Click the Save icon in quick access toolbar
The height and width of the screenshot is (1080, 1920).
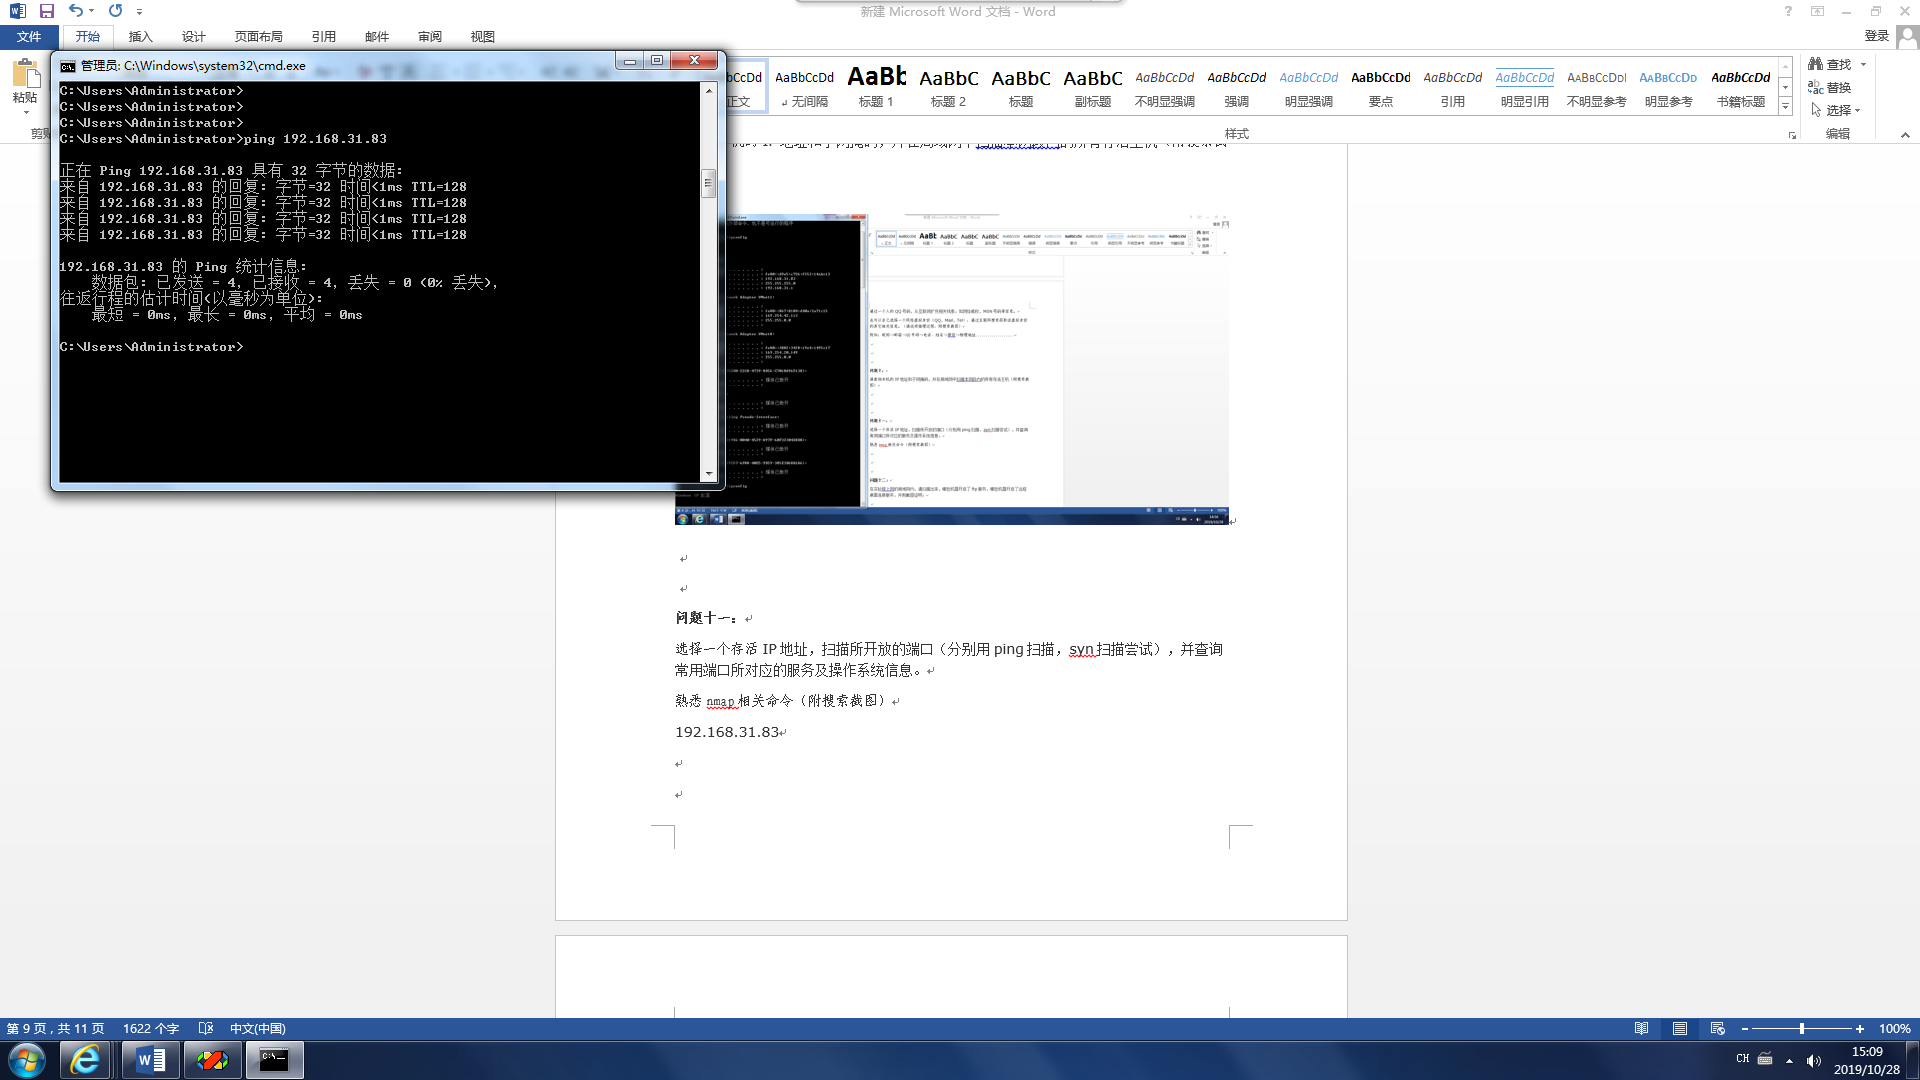click(46, 11)
